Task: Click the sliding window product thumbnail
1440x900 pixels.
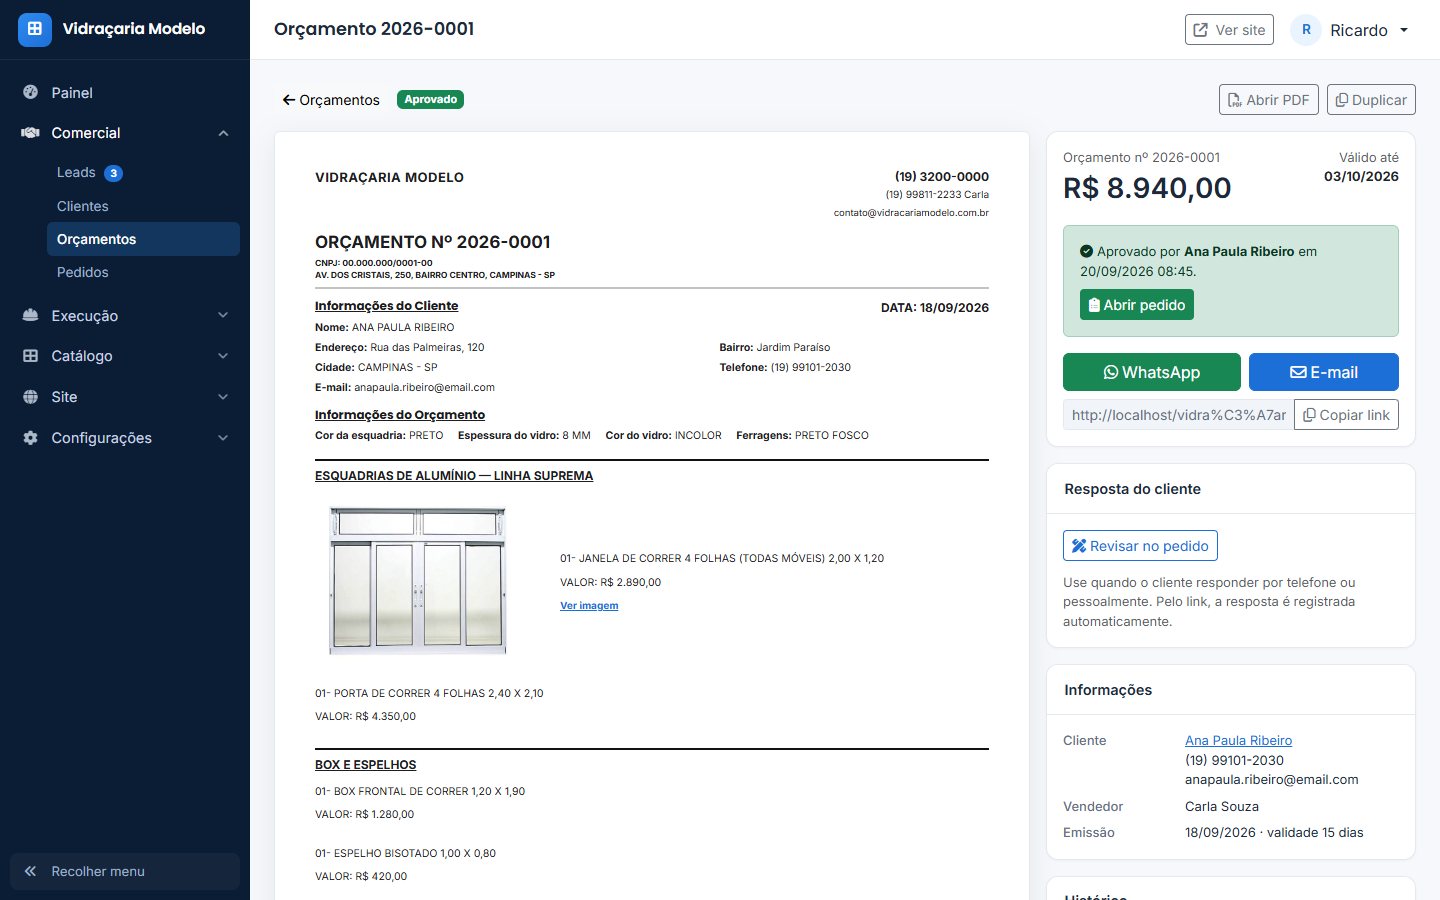Action: [418, 581]
